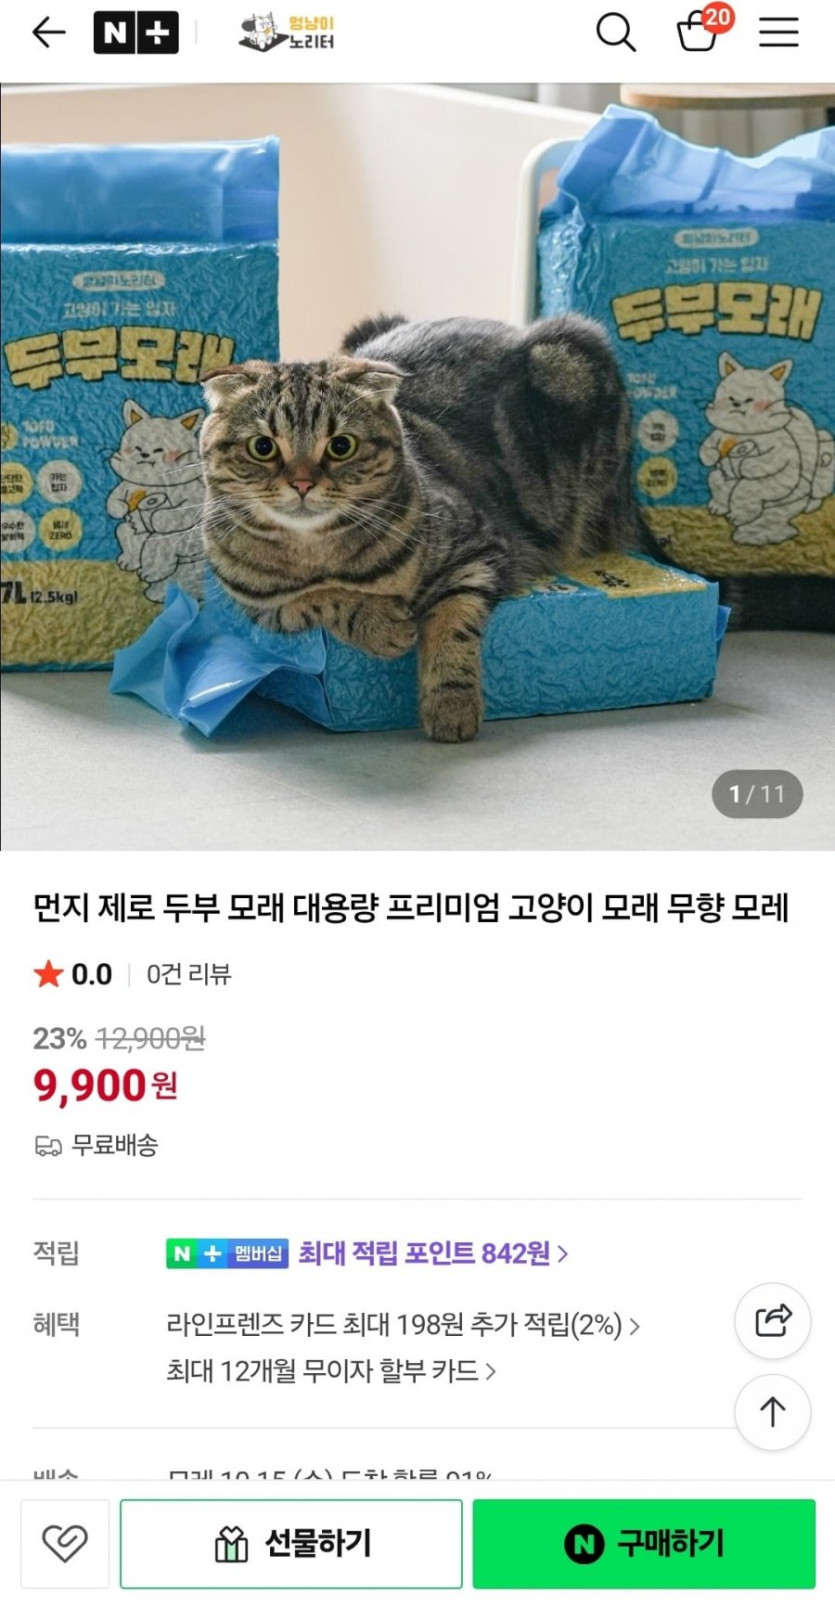Tap the back arrow icon

click(x=48, y=33)
